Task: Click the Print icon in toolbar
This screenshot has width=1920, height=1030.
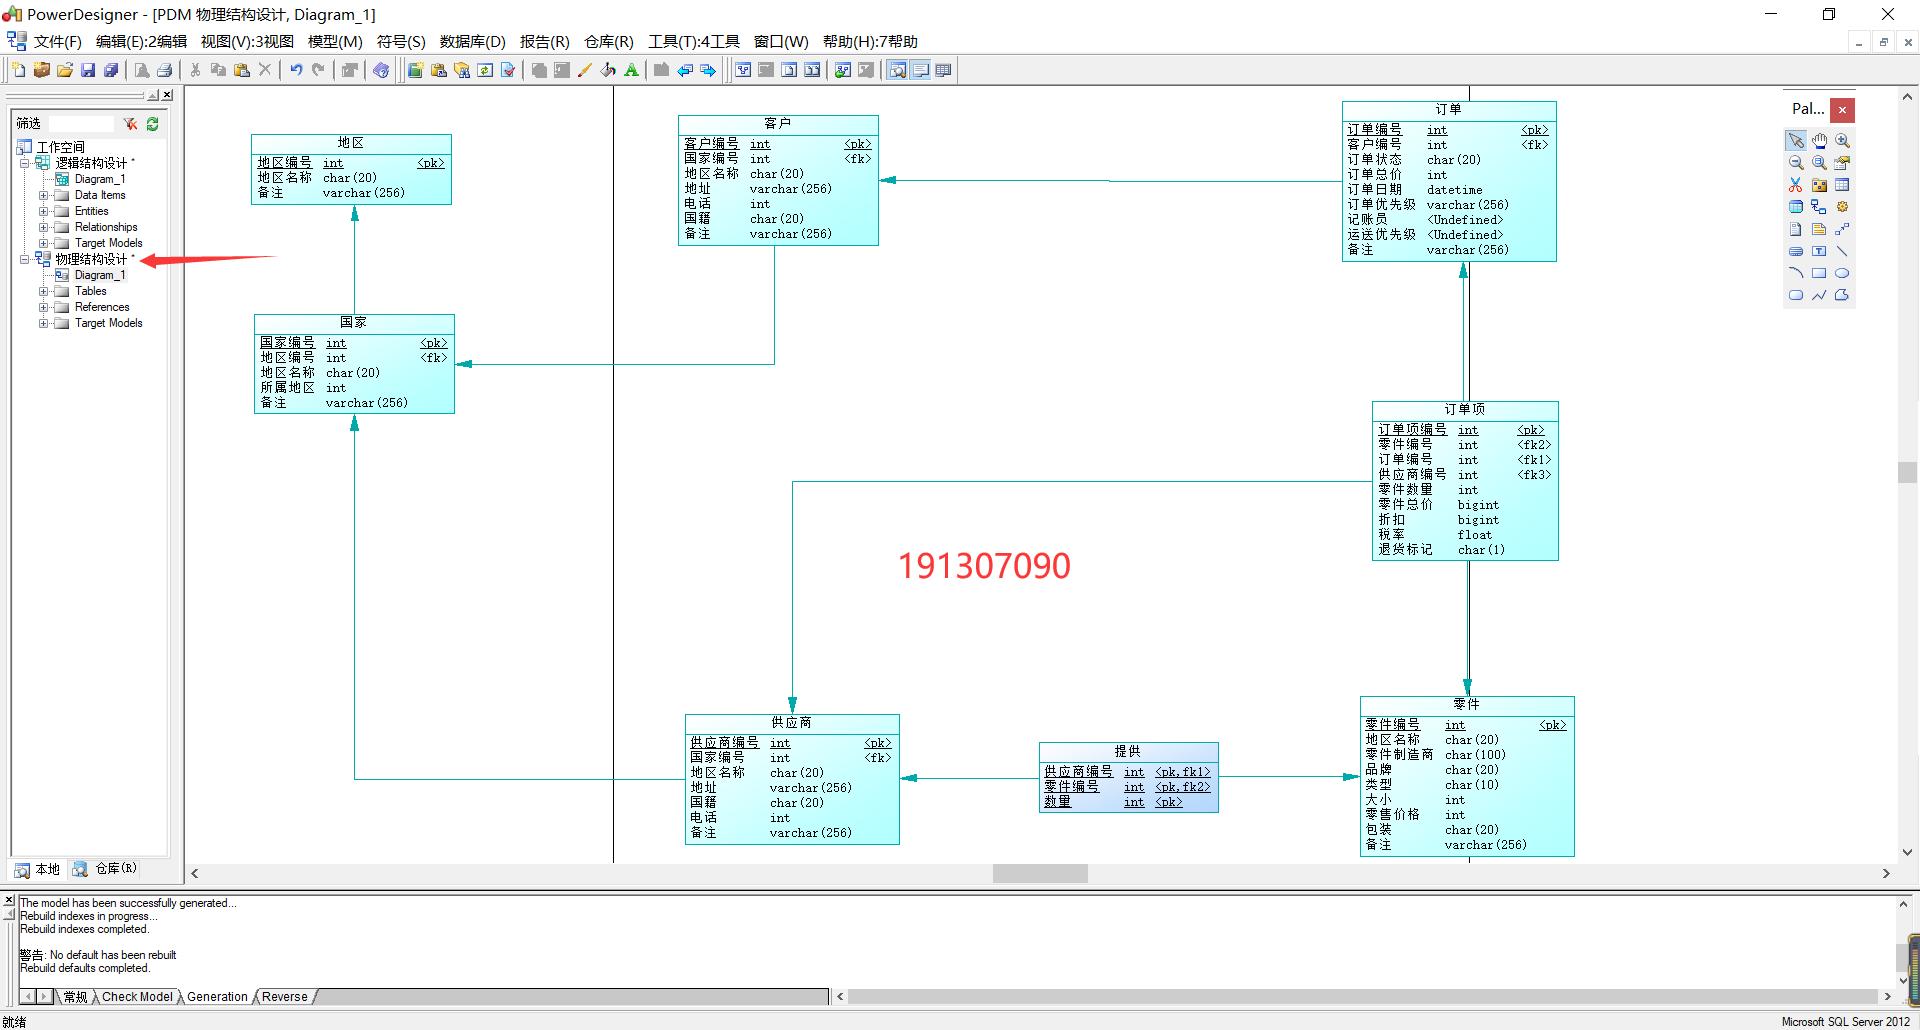Action: point(165,70)
